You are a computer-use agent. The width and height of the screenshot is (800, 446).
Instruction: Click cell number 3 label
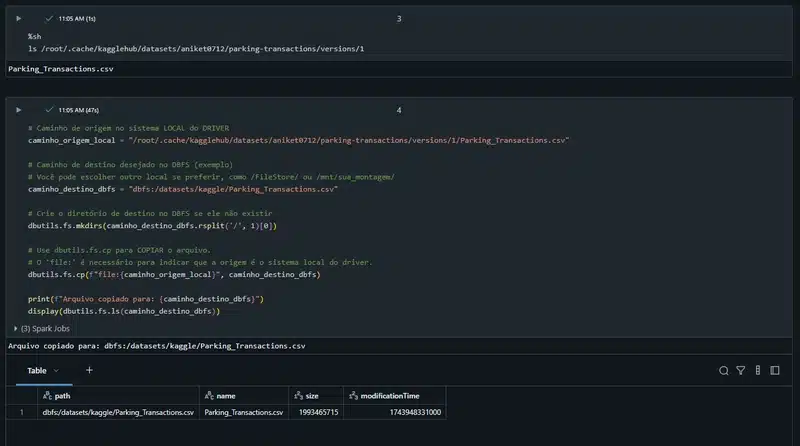point(399,18)
